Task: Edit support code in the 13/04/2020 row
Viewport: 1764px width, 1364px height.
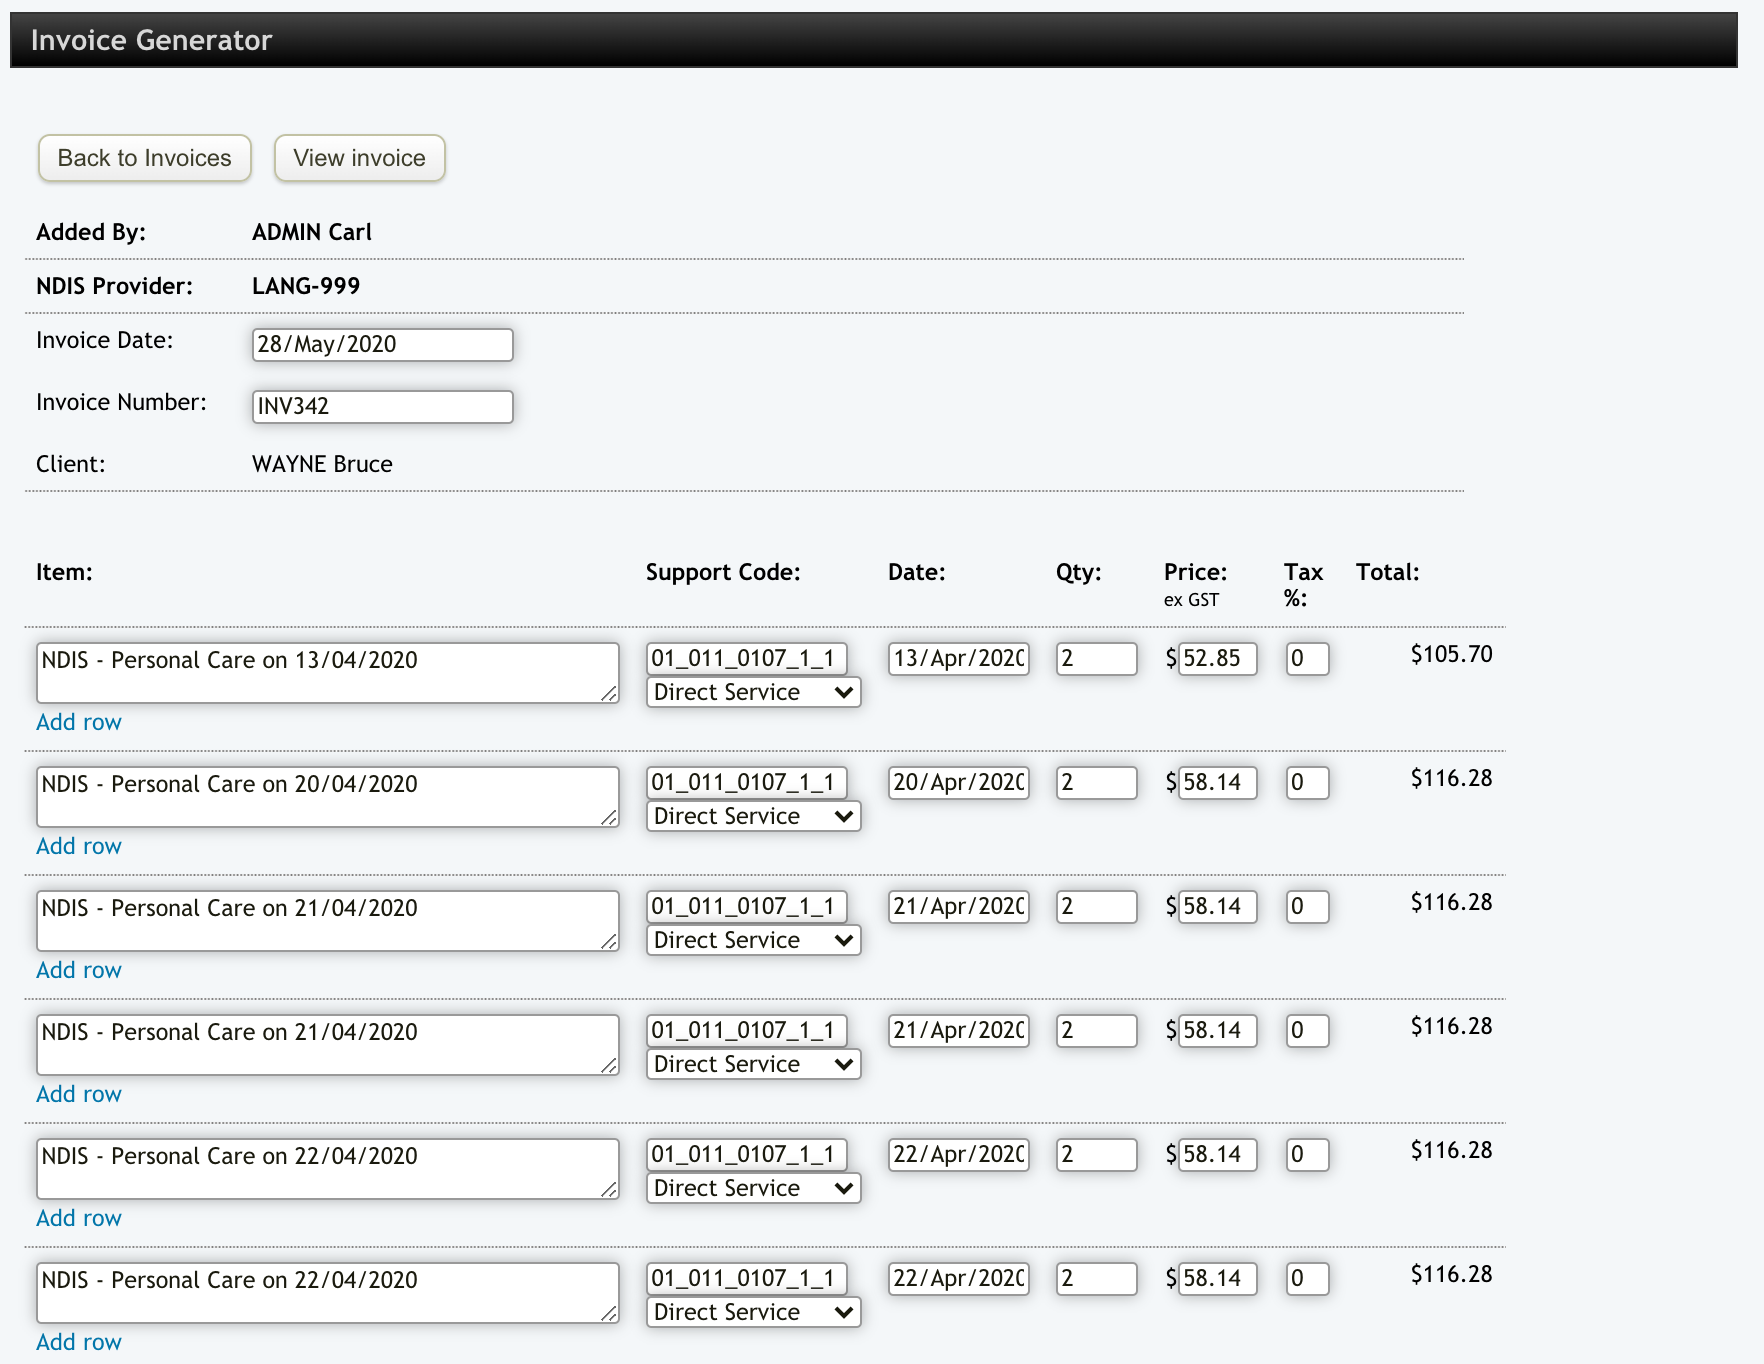Action: (747, 658)
